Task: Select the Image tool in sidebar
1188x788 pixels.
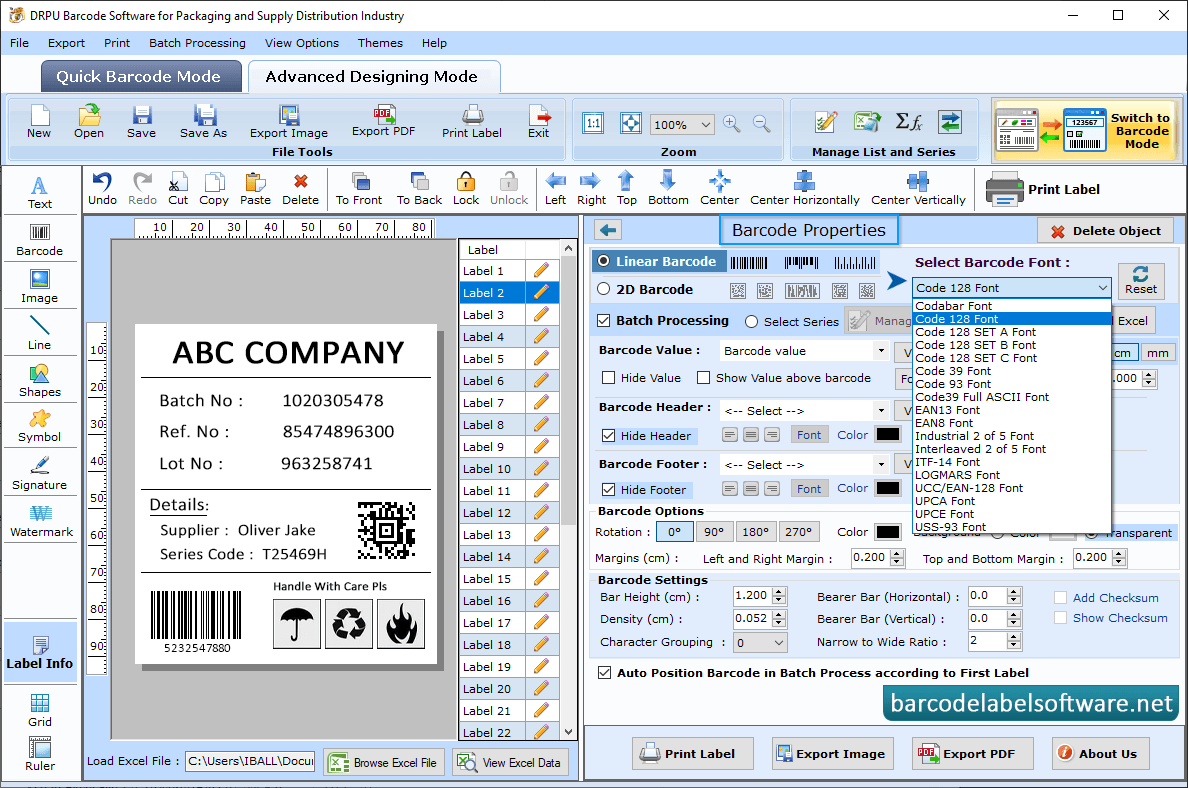Action: (x=39, y=287)
